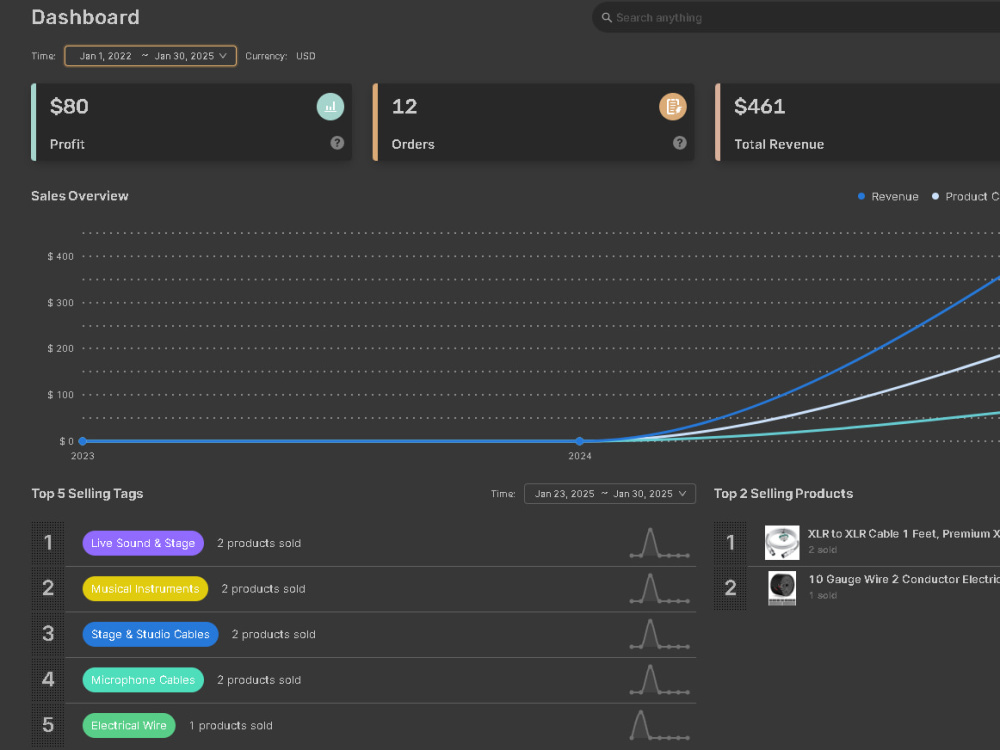Image resolution: width=1000 pixels, height=750 pixels.
Task: Click the USD currency value
Action: click(x=305, y=56)
